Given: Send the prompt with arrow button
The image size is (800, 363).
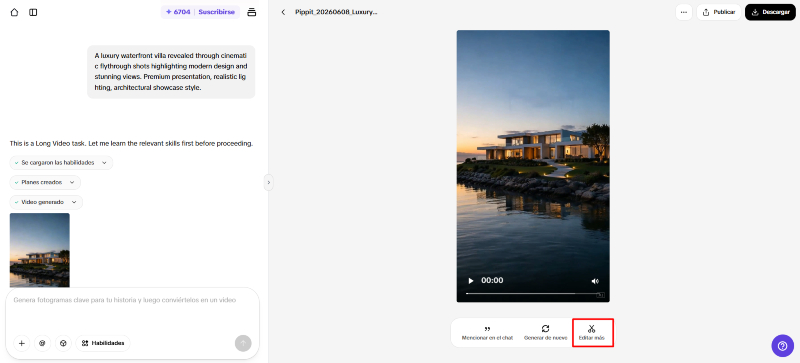Looking at the screenshot, I should 243,343.
